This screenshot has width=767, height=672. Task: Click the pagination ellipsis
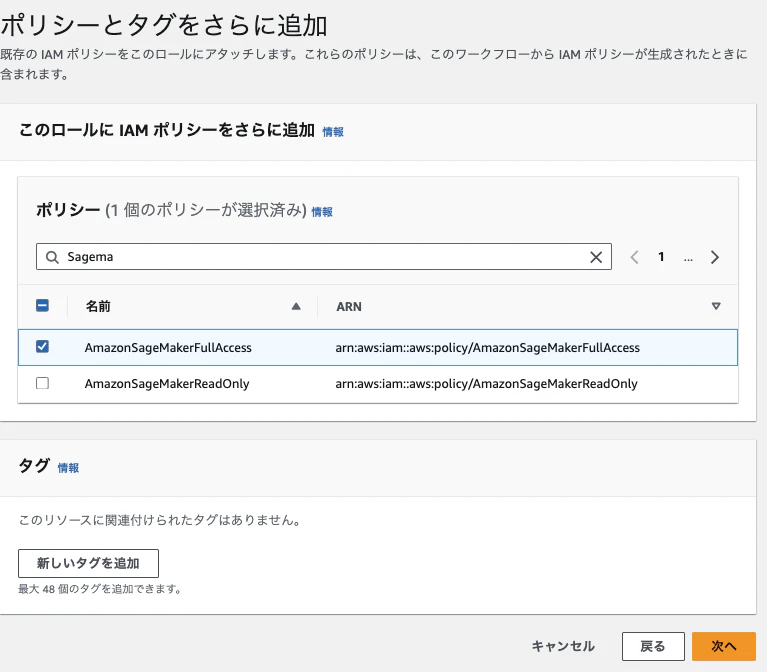688,259
